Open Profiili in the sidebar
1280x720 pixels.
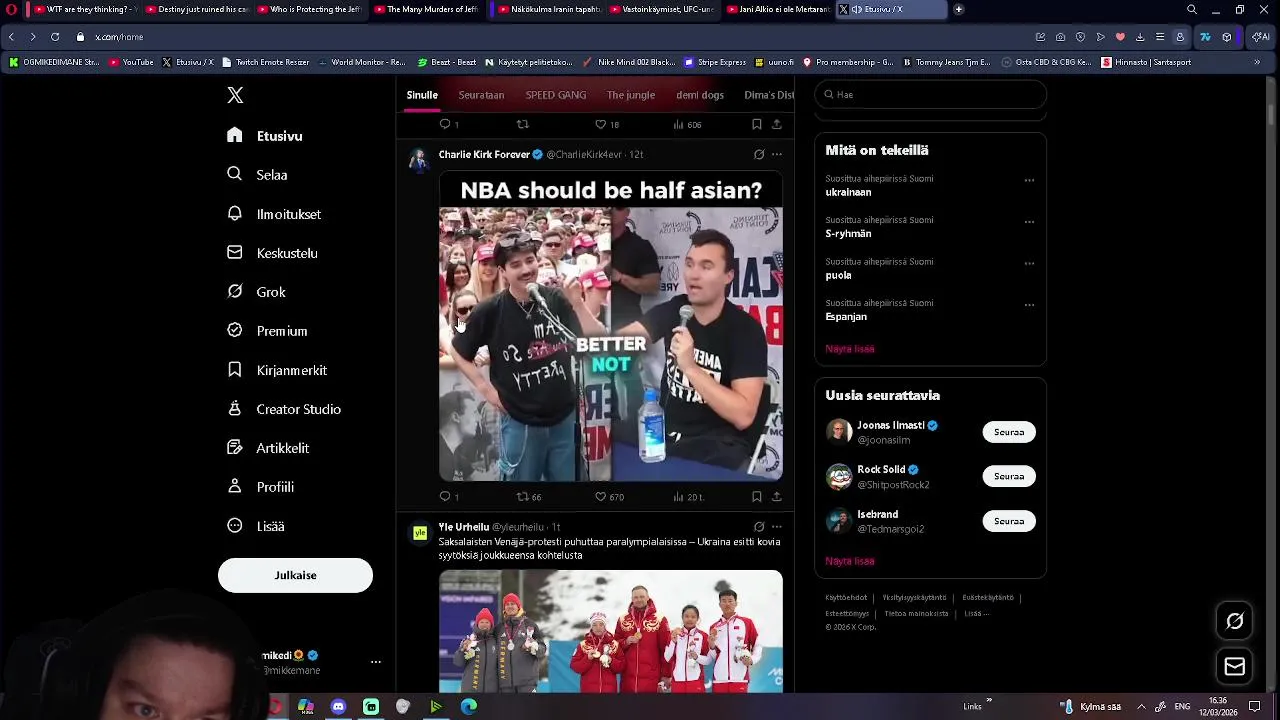click(260, 487)
